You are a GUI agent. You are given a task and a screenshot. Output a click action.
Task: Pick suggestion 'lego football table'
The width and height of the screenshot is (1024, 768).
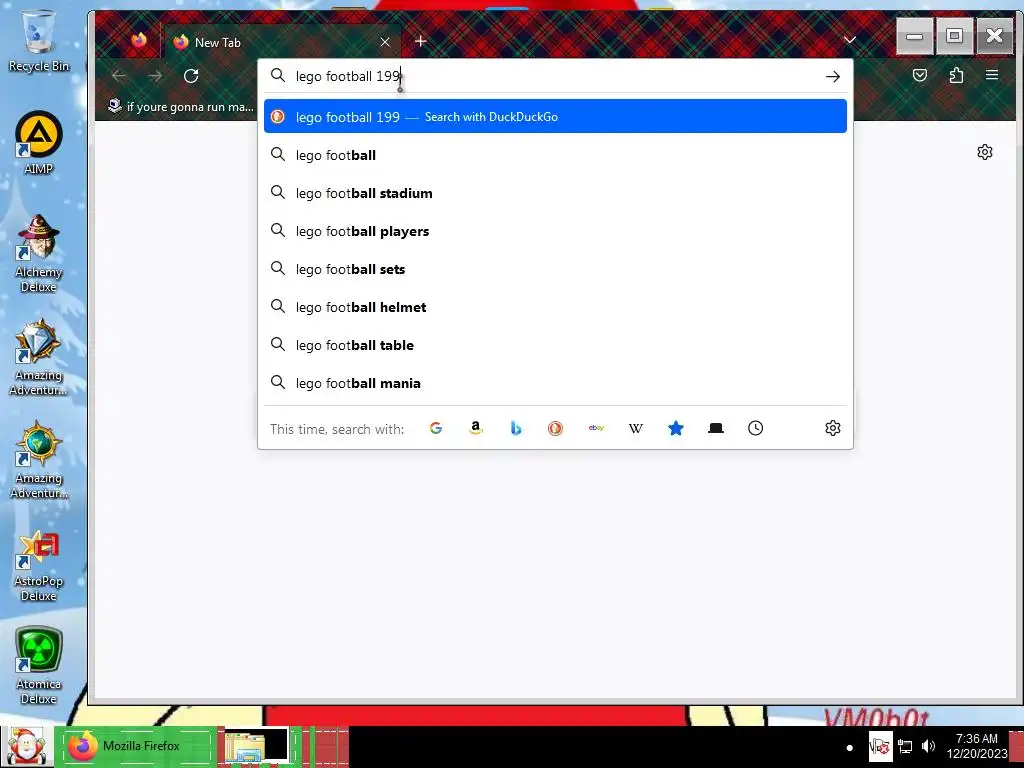coord(555,345)
